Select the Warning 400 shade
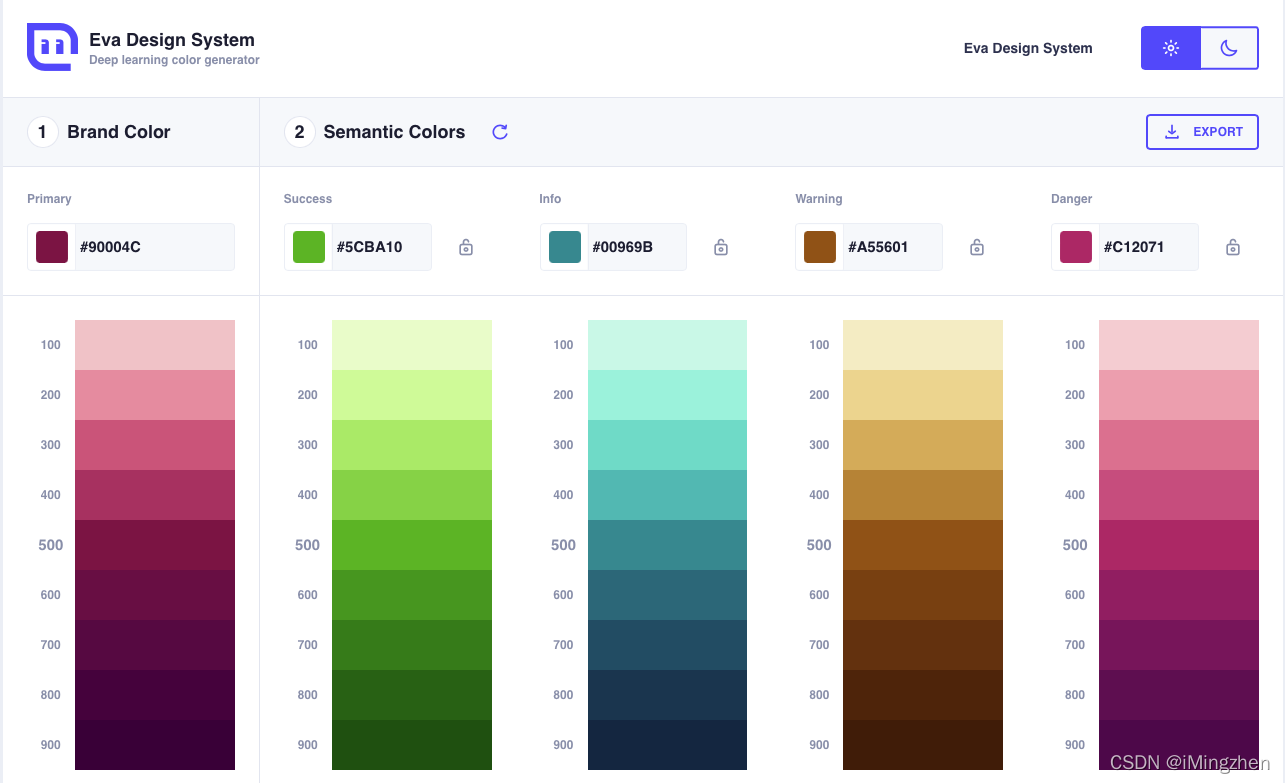Screen dimensions: 1285x783 click(x=923, y=495)
